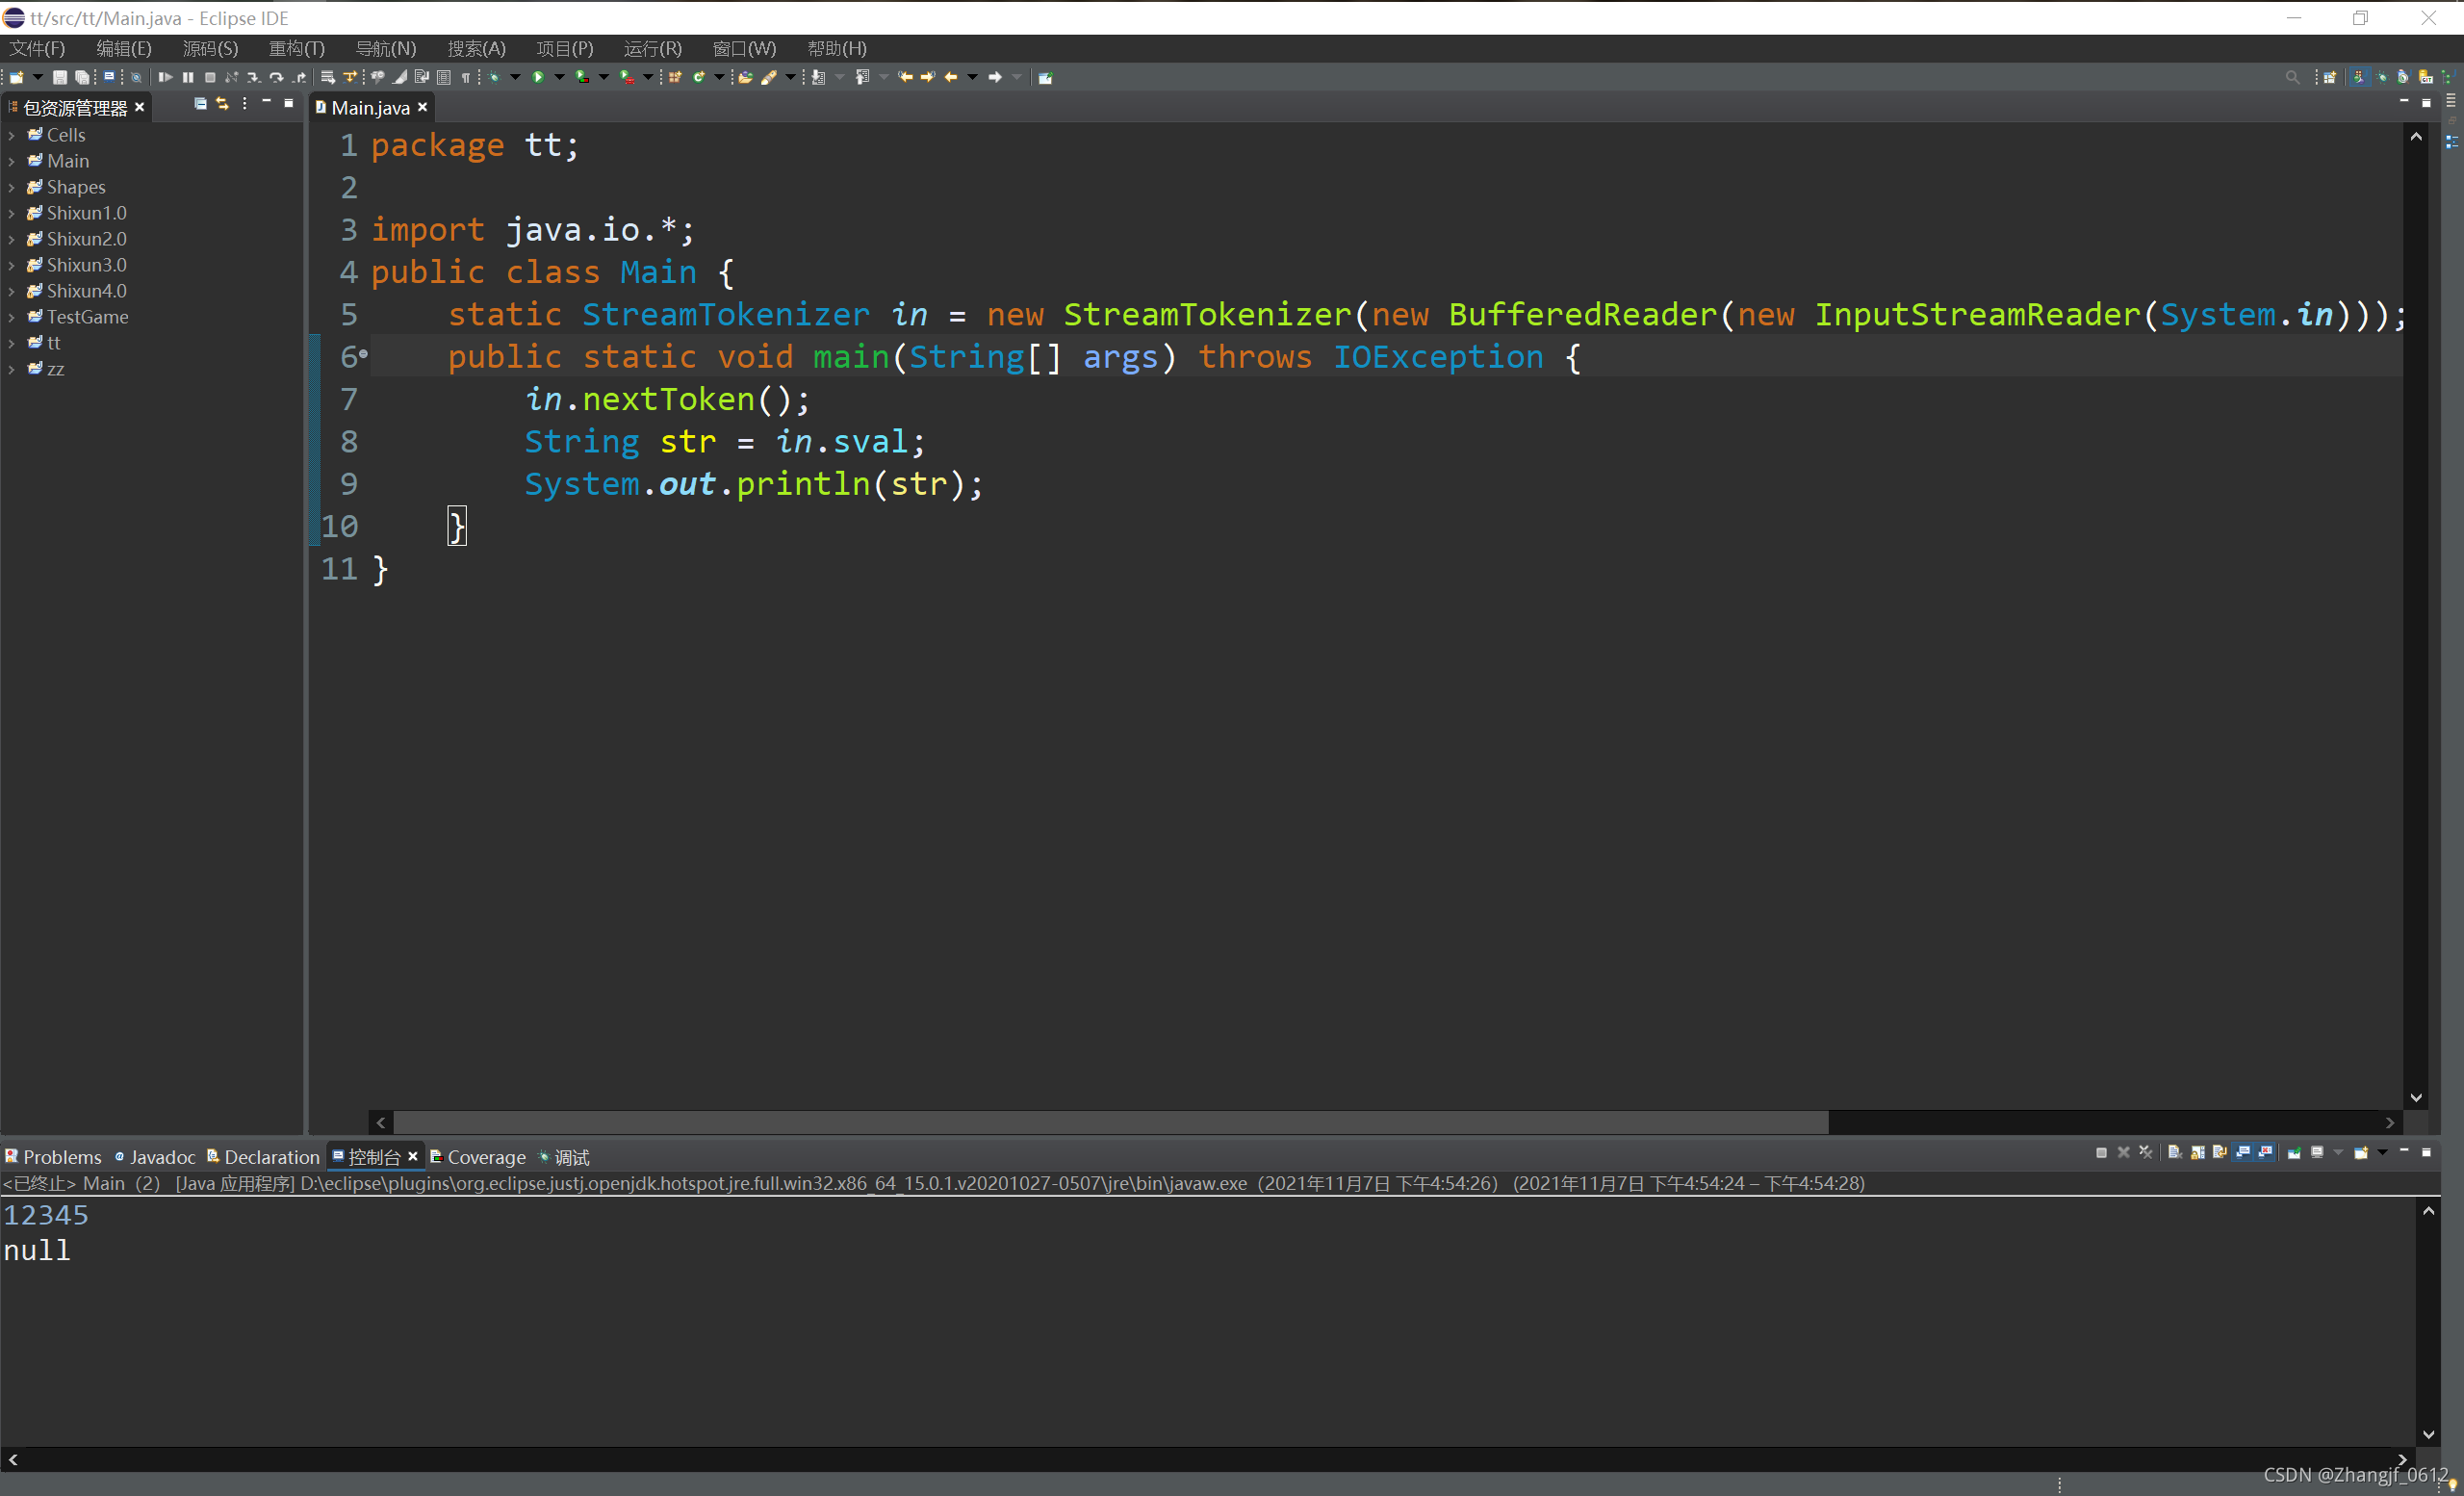Expand the TestGame project in Package Explorer
2464x1496 pixels.
[13, 317]
